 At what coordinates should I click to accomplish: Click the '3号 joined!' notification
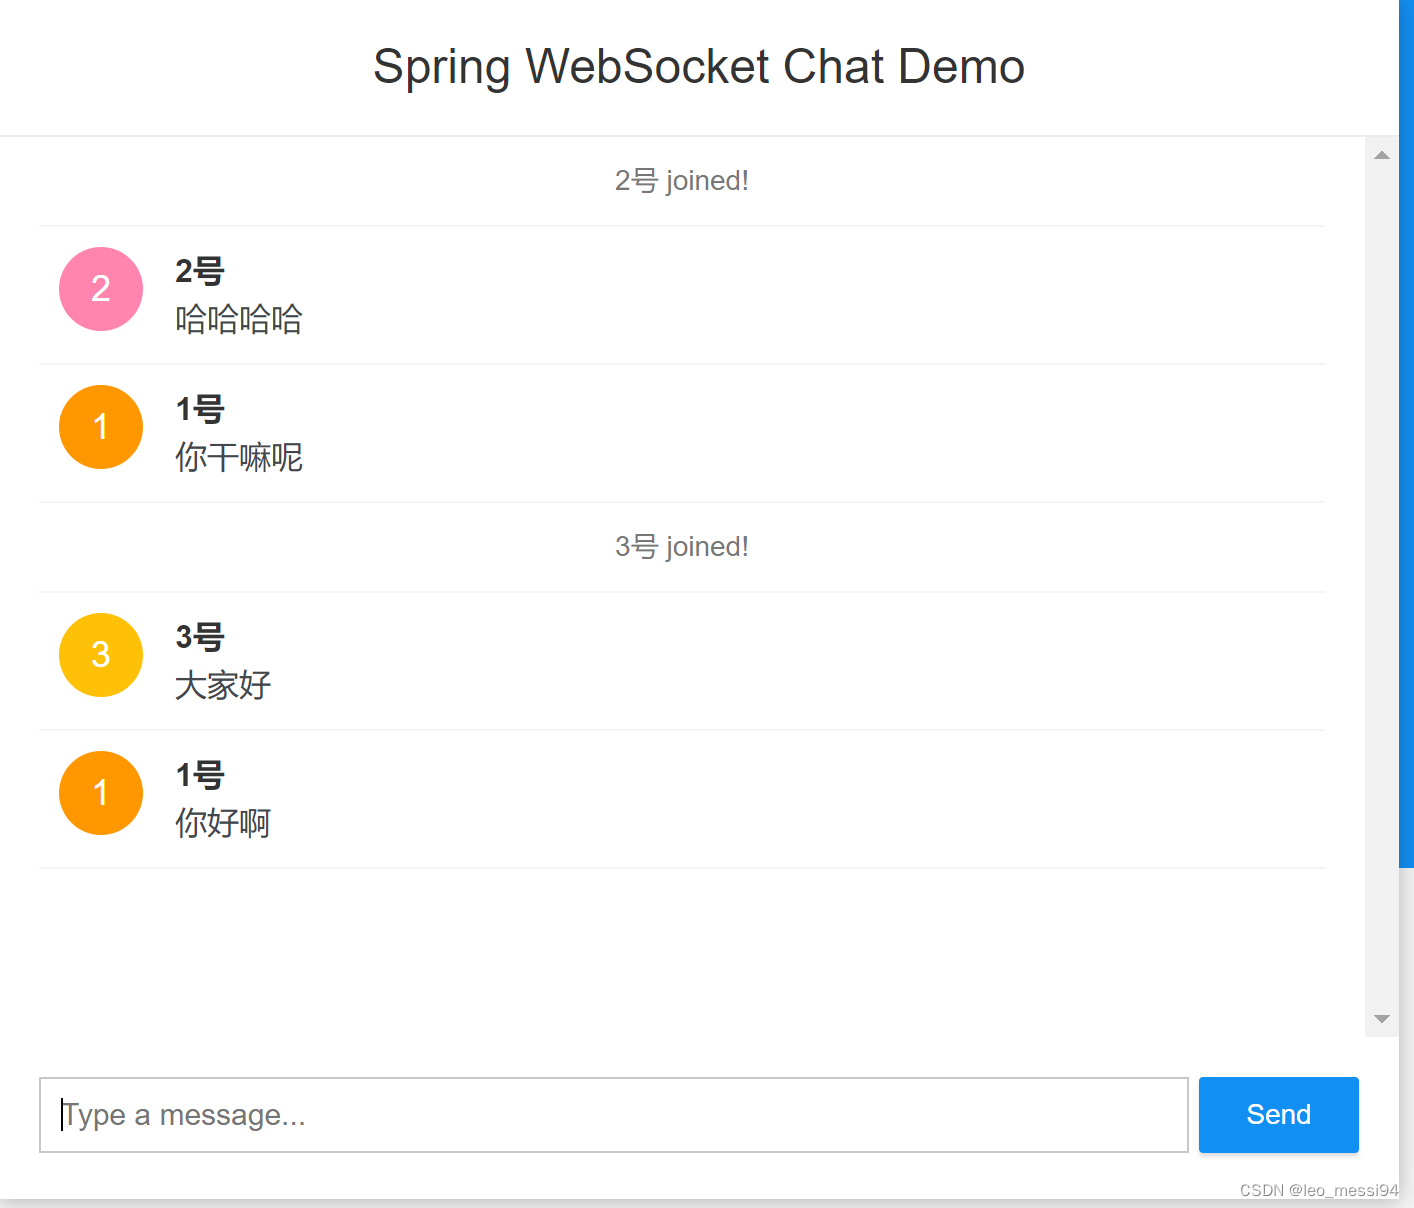[682, 547]
